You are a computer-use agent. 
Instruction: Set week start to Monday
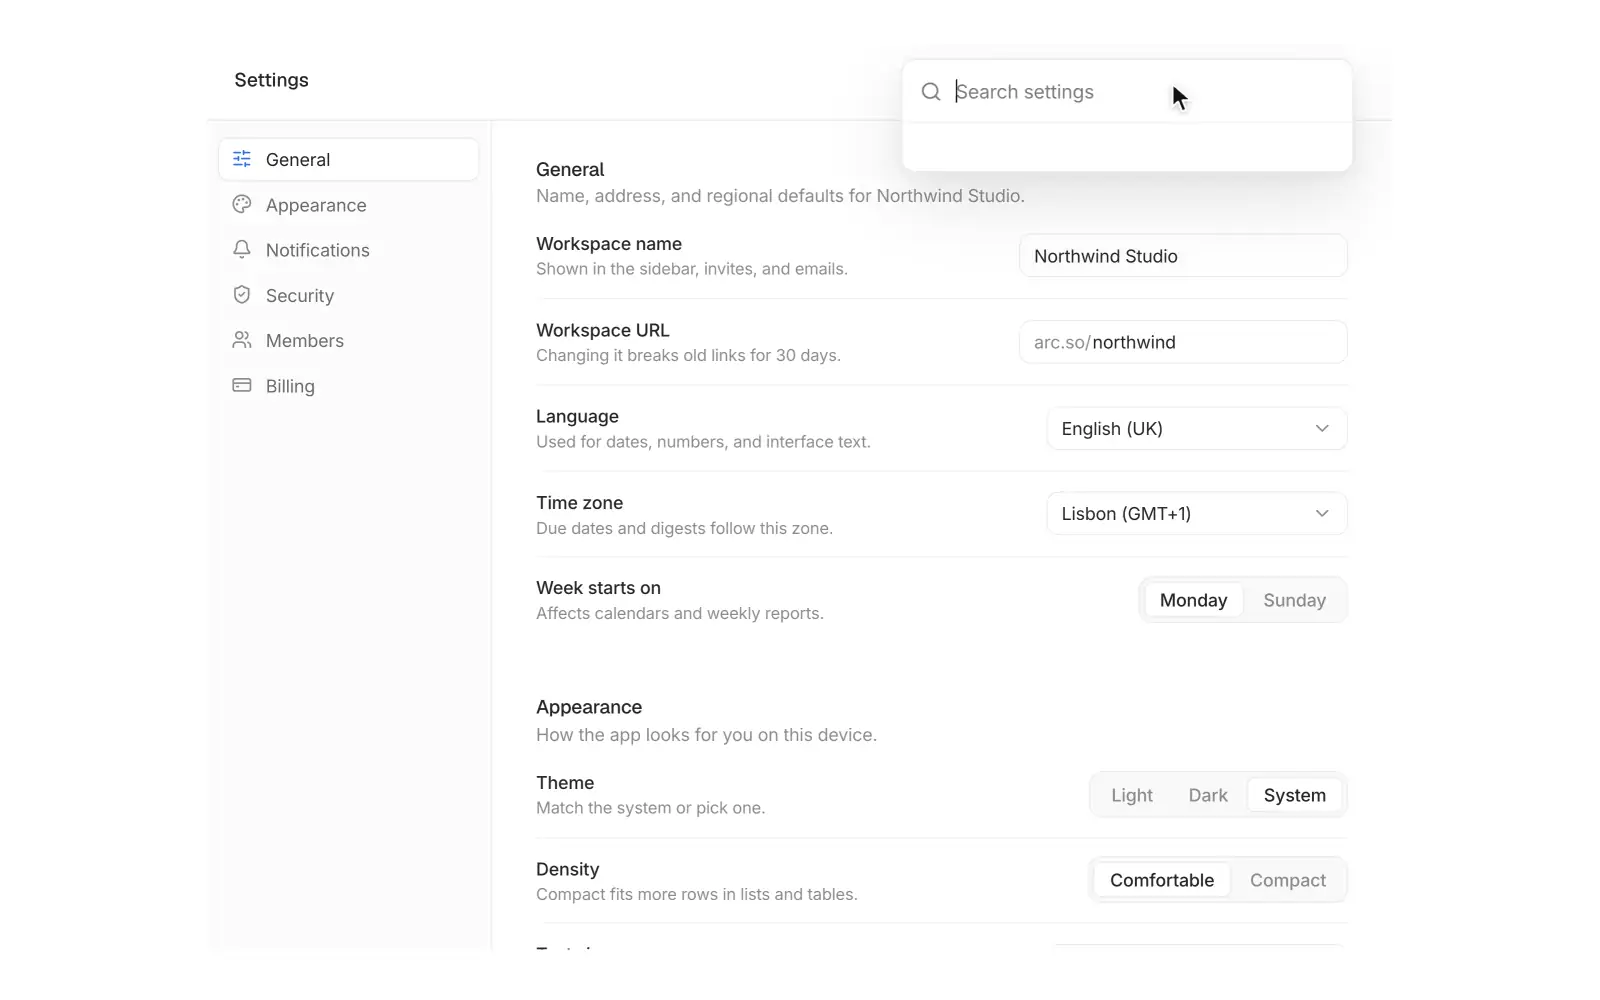click(x=1193, y=600)
